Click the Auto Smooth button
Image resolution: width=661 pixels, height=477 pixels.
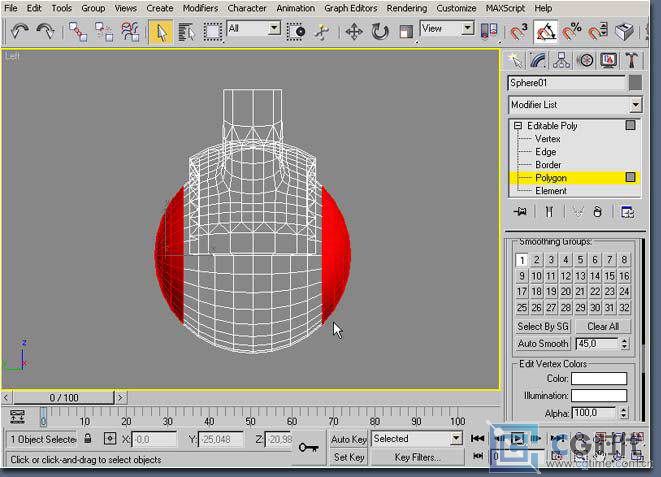(x=543, y=344)
